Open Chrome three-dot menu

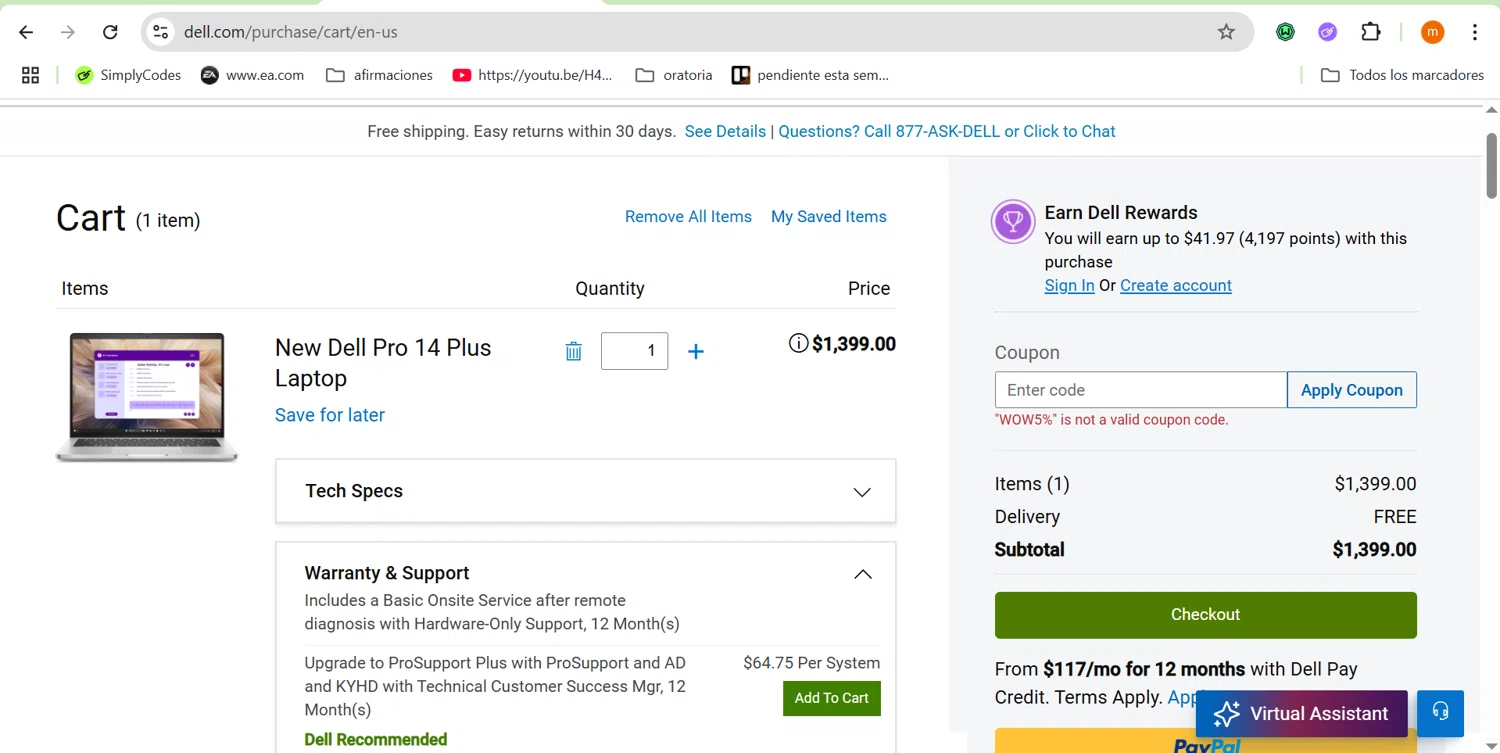click(x=1475, y=32)
